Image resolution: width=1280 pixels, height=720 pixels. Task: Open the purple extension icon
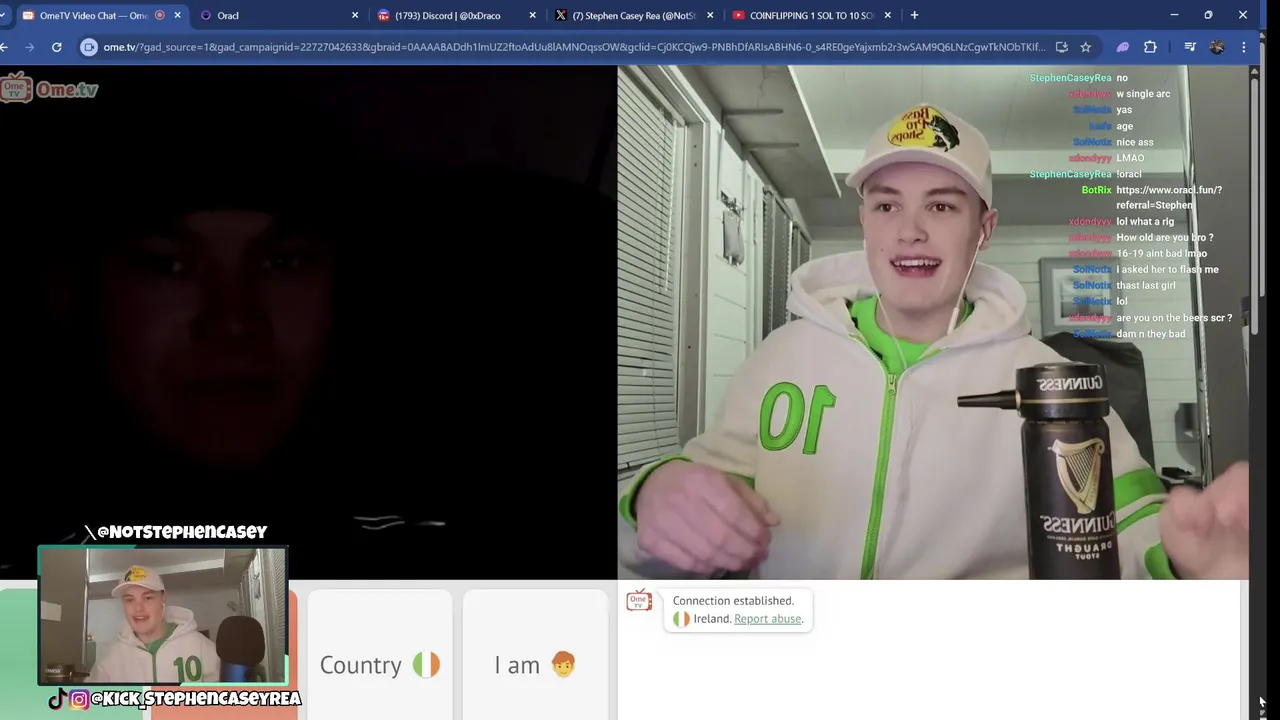[x=1123, y=47]
